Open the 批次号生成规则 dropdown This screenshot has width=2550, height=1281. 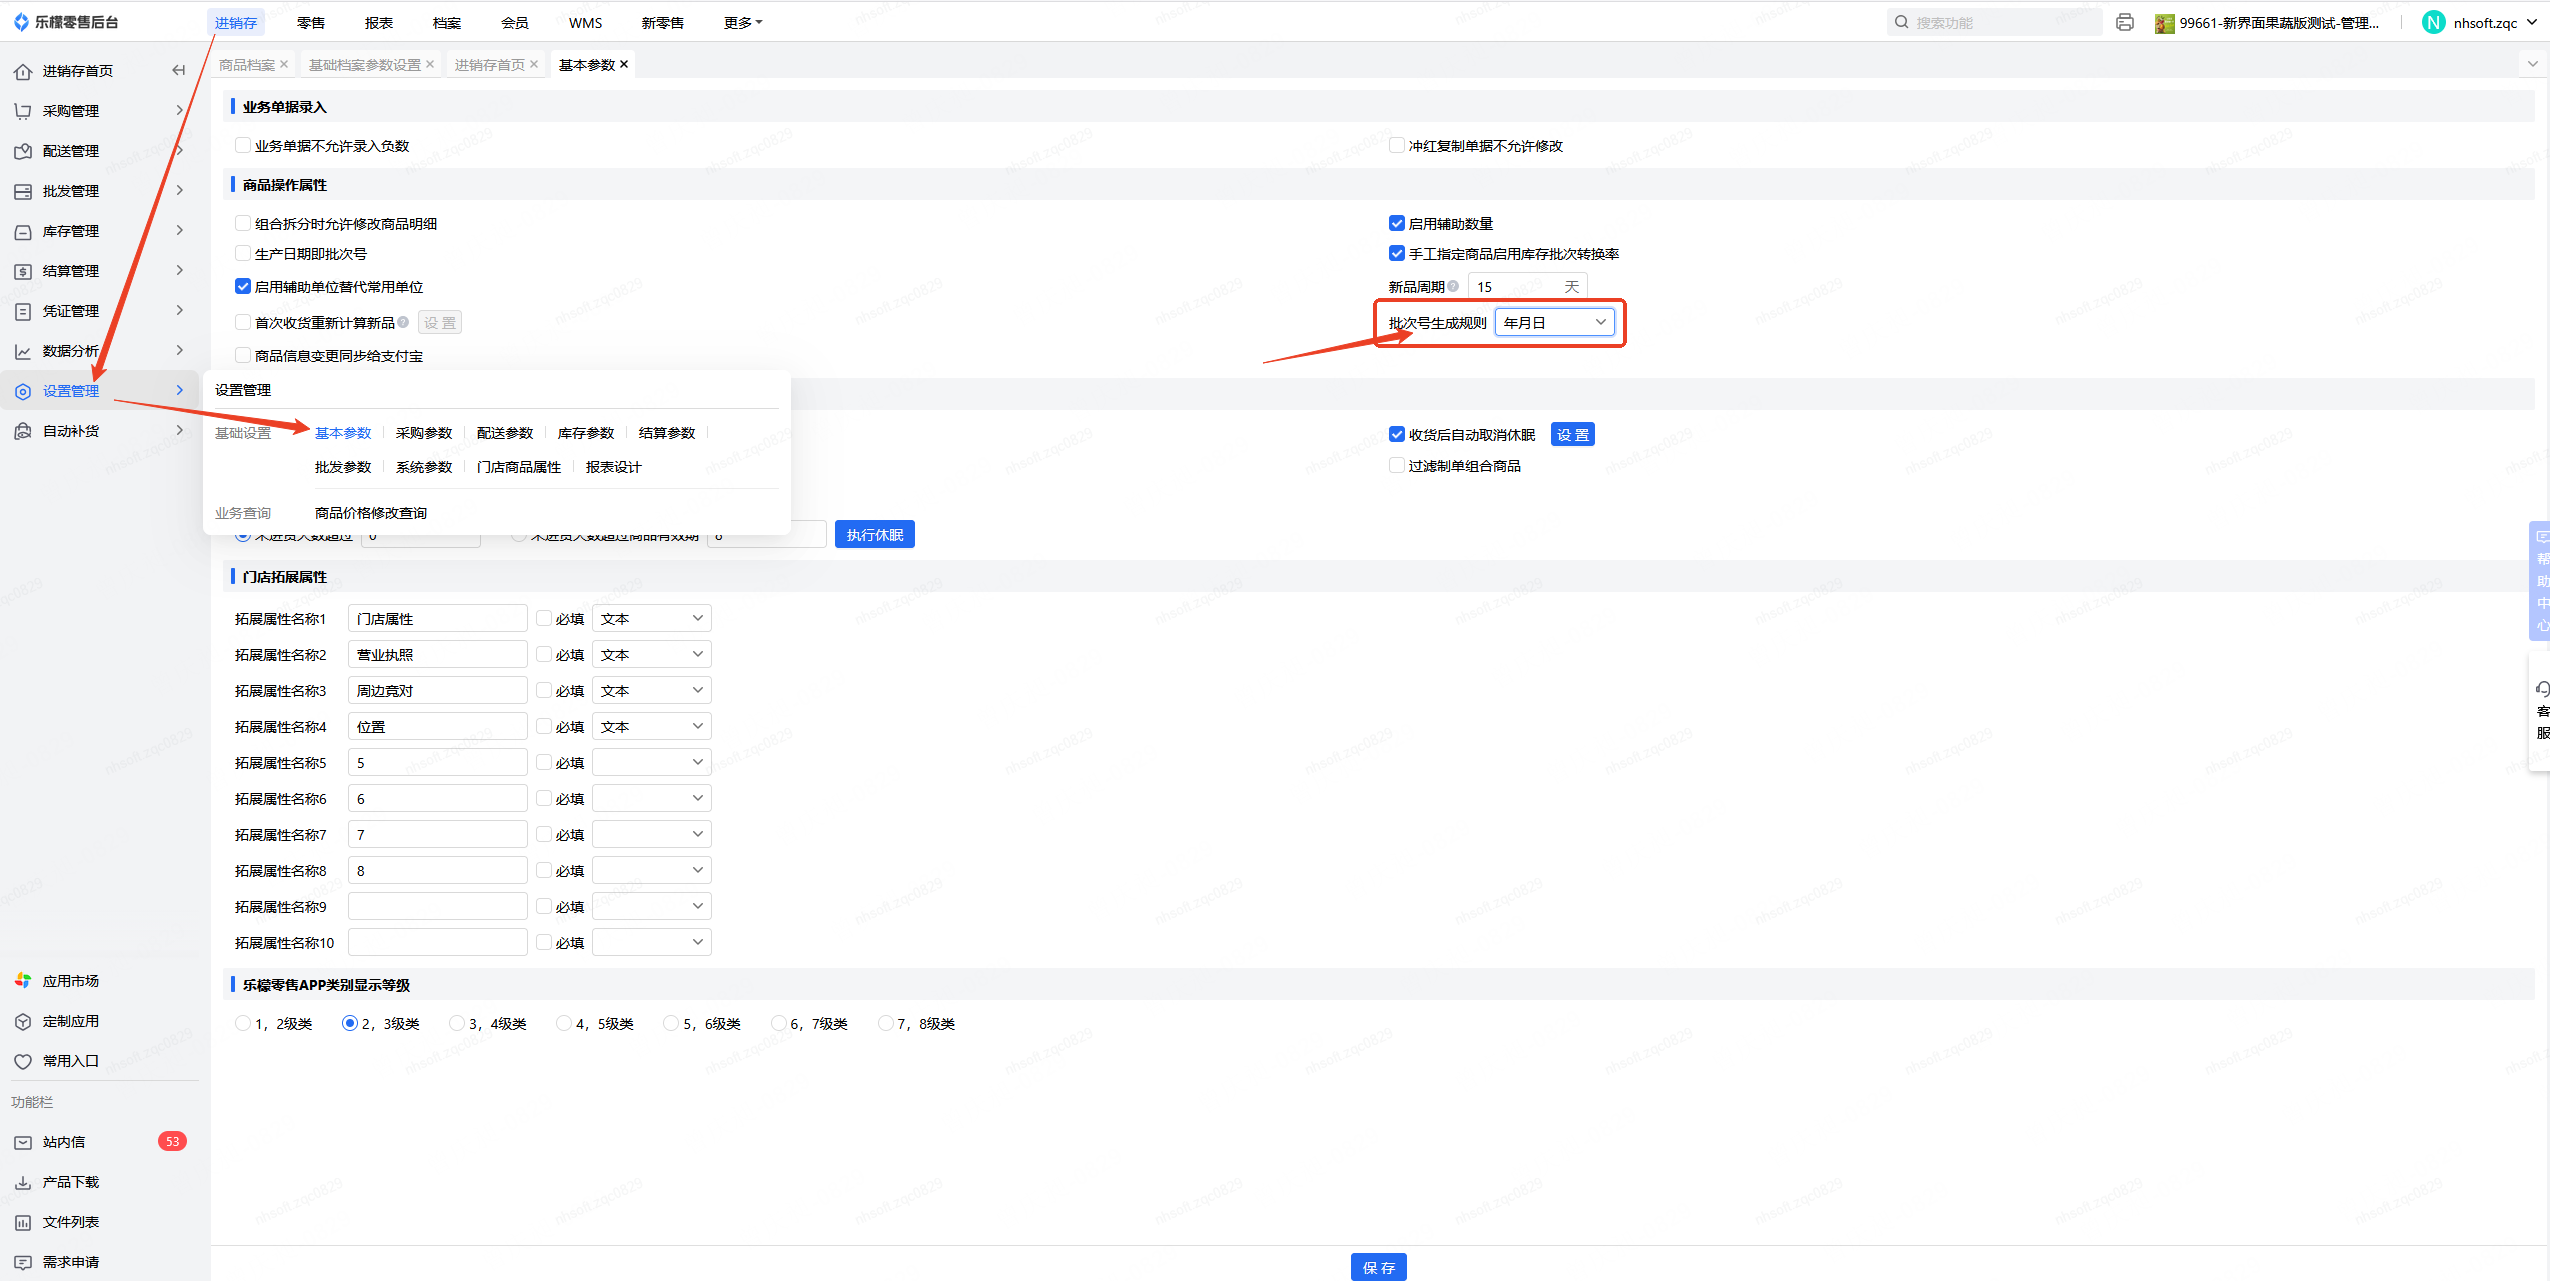1554,322
